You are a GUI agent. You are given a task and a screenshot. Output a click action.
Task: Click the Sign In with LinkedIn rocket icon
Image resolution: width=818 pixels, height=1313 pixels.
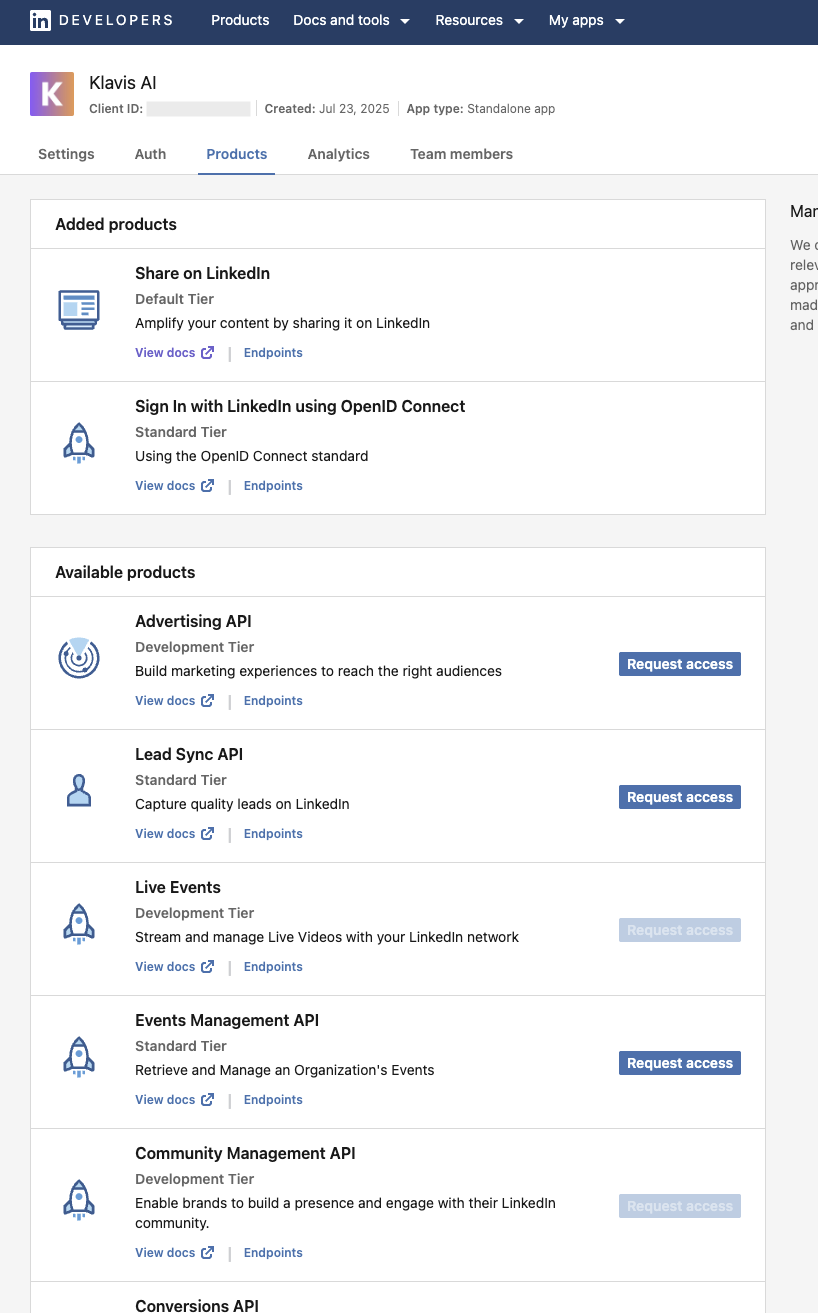point(79,442)
